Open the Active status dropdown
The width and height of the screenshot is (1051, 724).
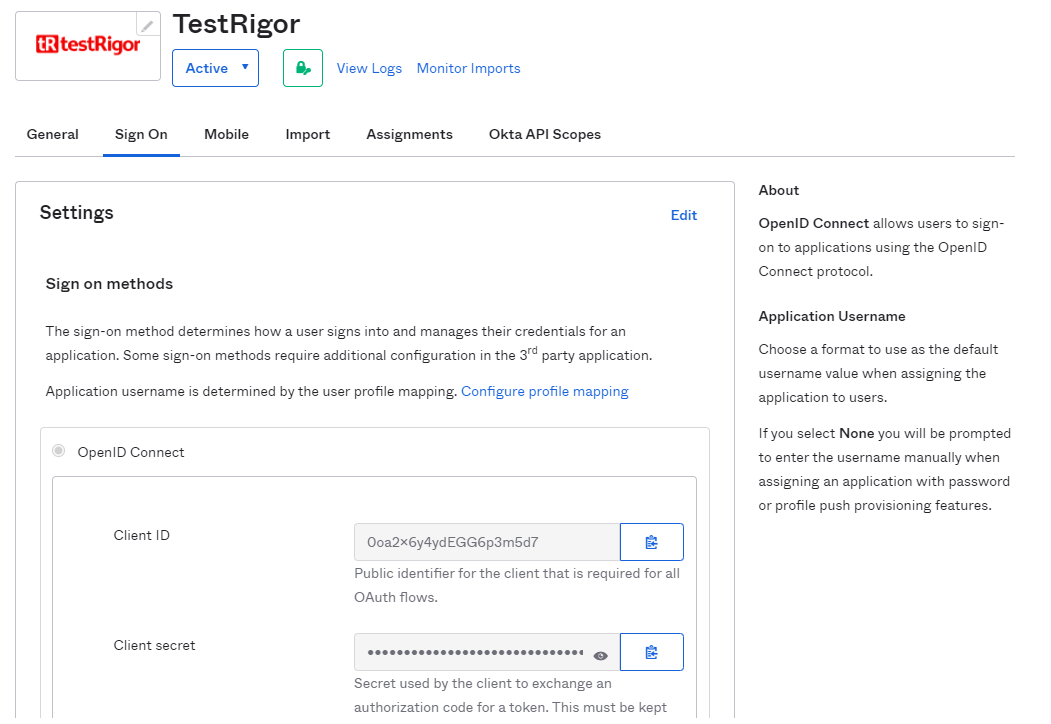[x=215, y=68]
